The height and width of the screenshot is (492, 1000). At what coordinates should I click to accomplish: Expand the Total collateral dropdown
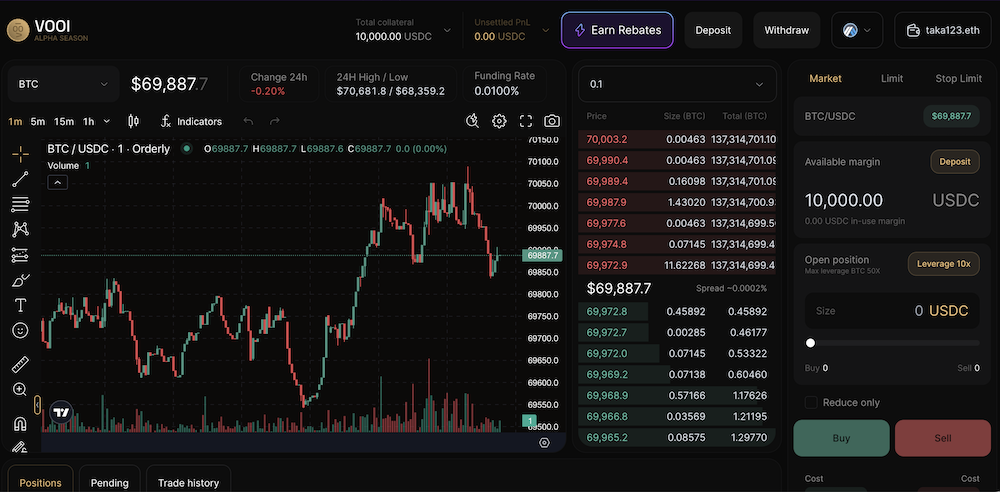(x=447, y=30)
